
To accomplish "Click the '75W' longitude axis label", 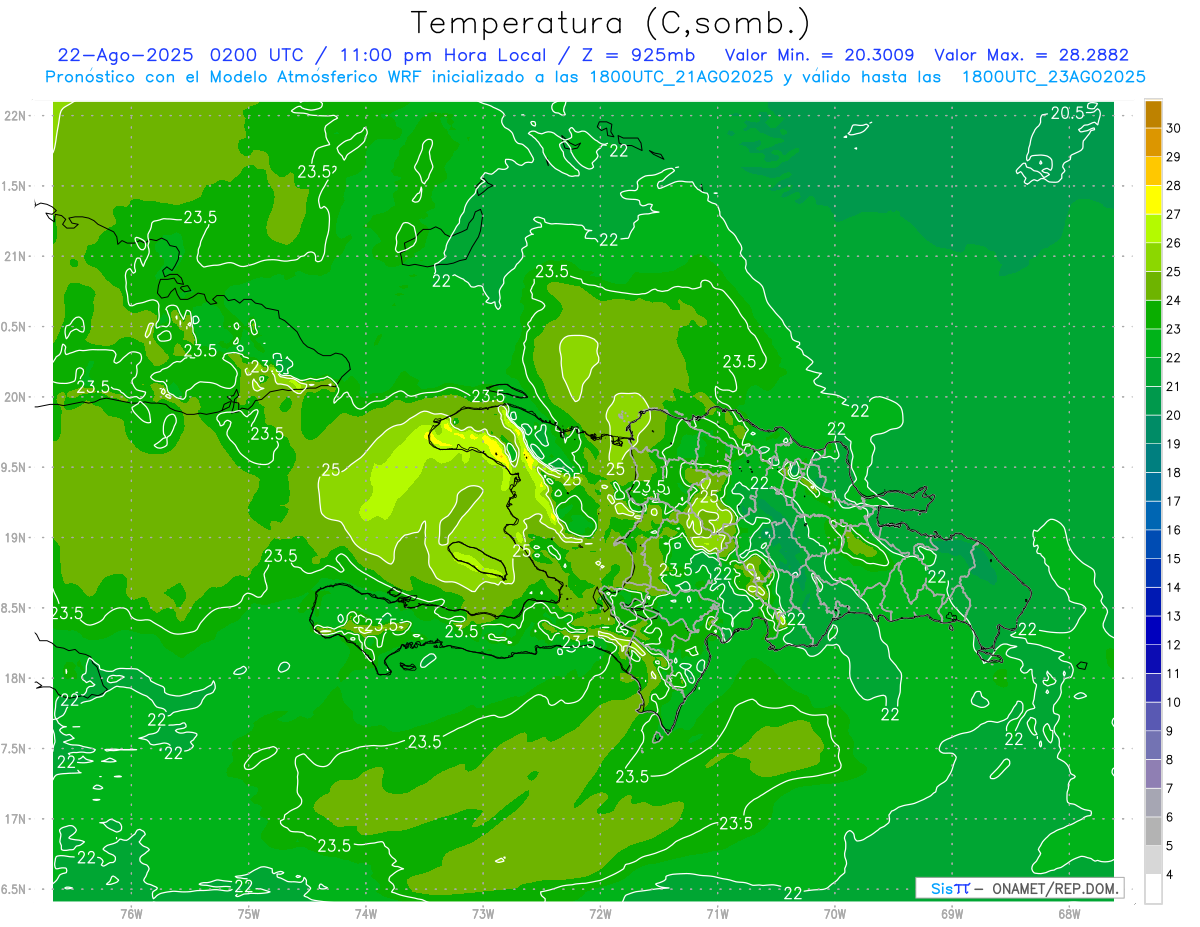I will [x=248, y=913].
